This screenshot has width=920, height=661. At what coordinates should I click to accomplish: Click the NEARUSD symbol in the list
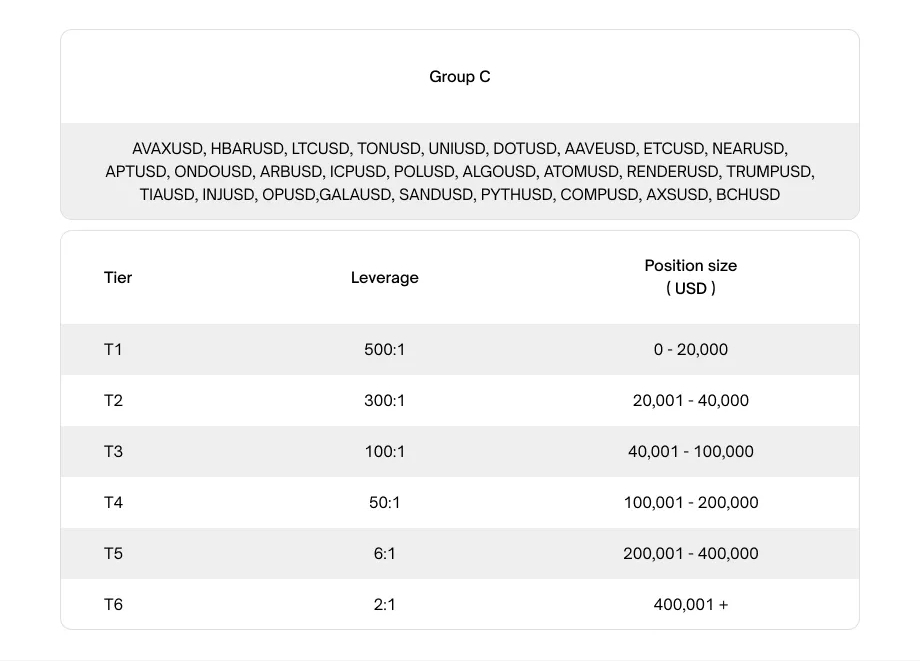[x=748, y=149]
